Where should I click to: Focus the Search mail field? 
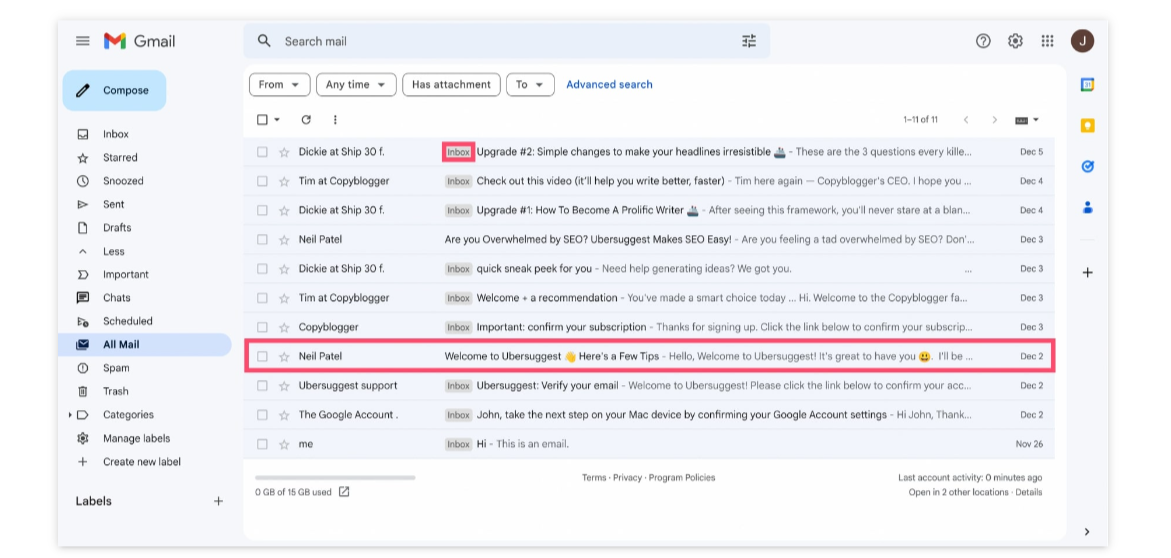coord(508,41)
